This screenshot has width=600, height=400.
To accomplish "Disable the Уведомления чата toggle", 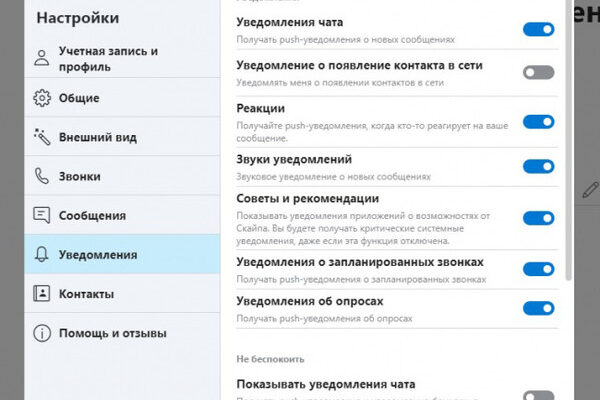I will point(538,29).
